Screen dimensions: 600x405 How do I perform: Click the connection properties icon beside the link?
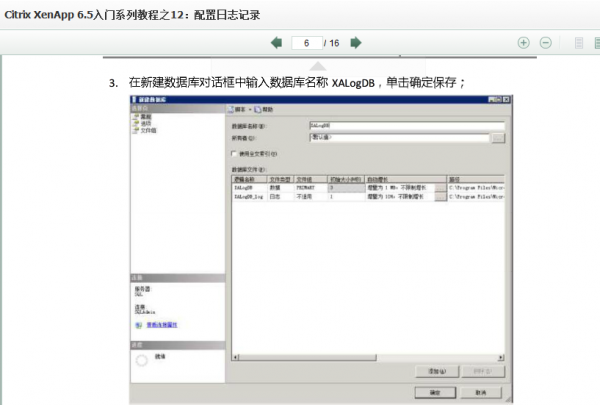139,325
